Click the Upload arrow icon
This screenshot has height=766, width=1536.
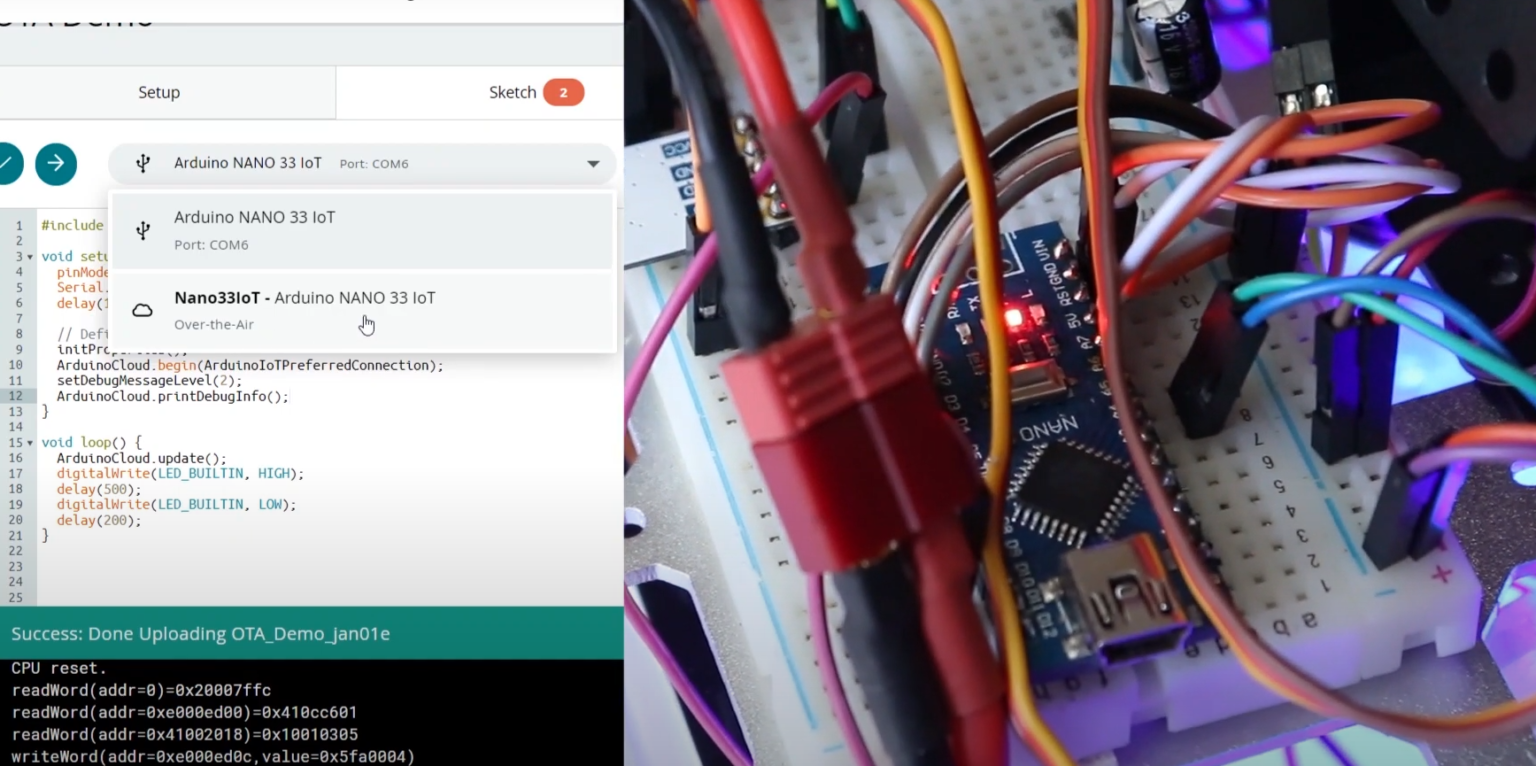tap(56, 163)
